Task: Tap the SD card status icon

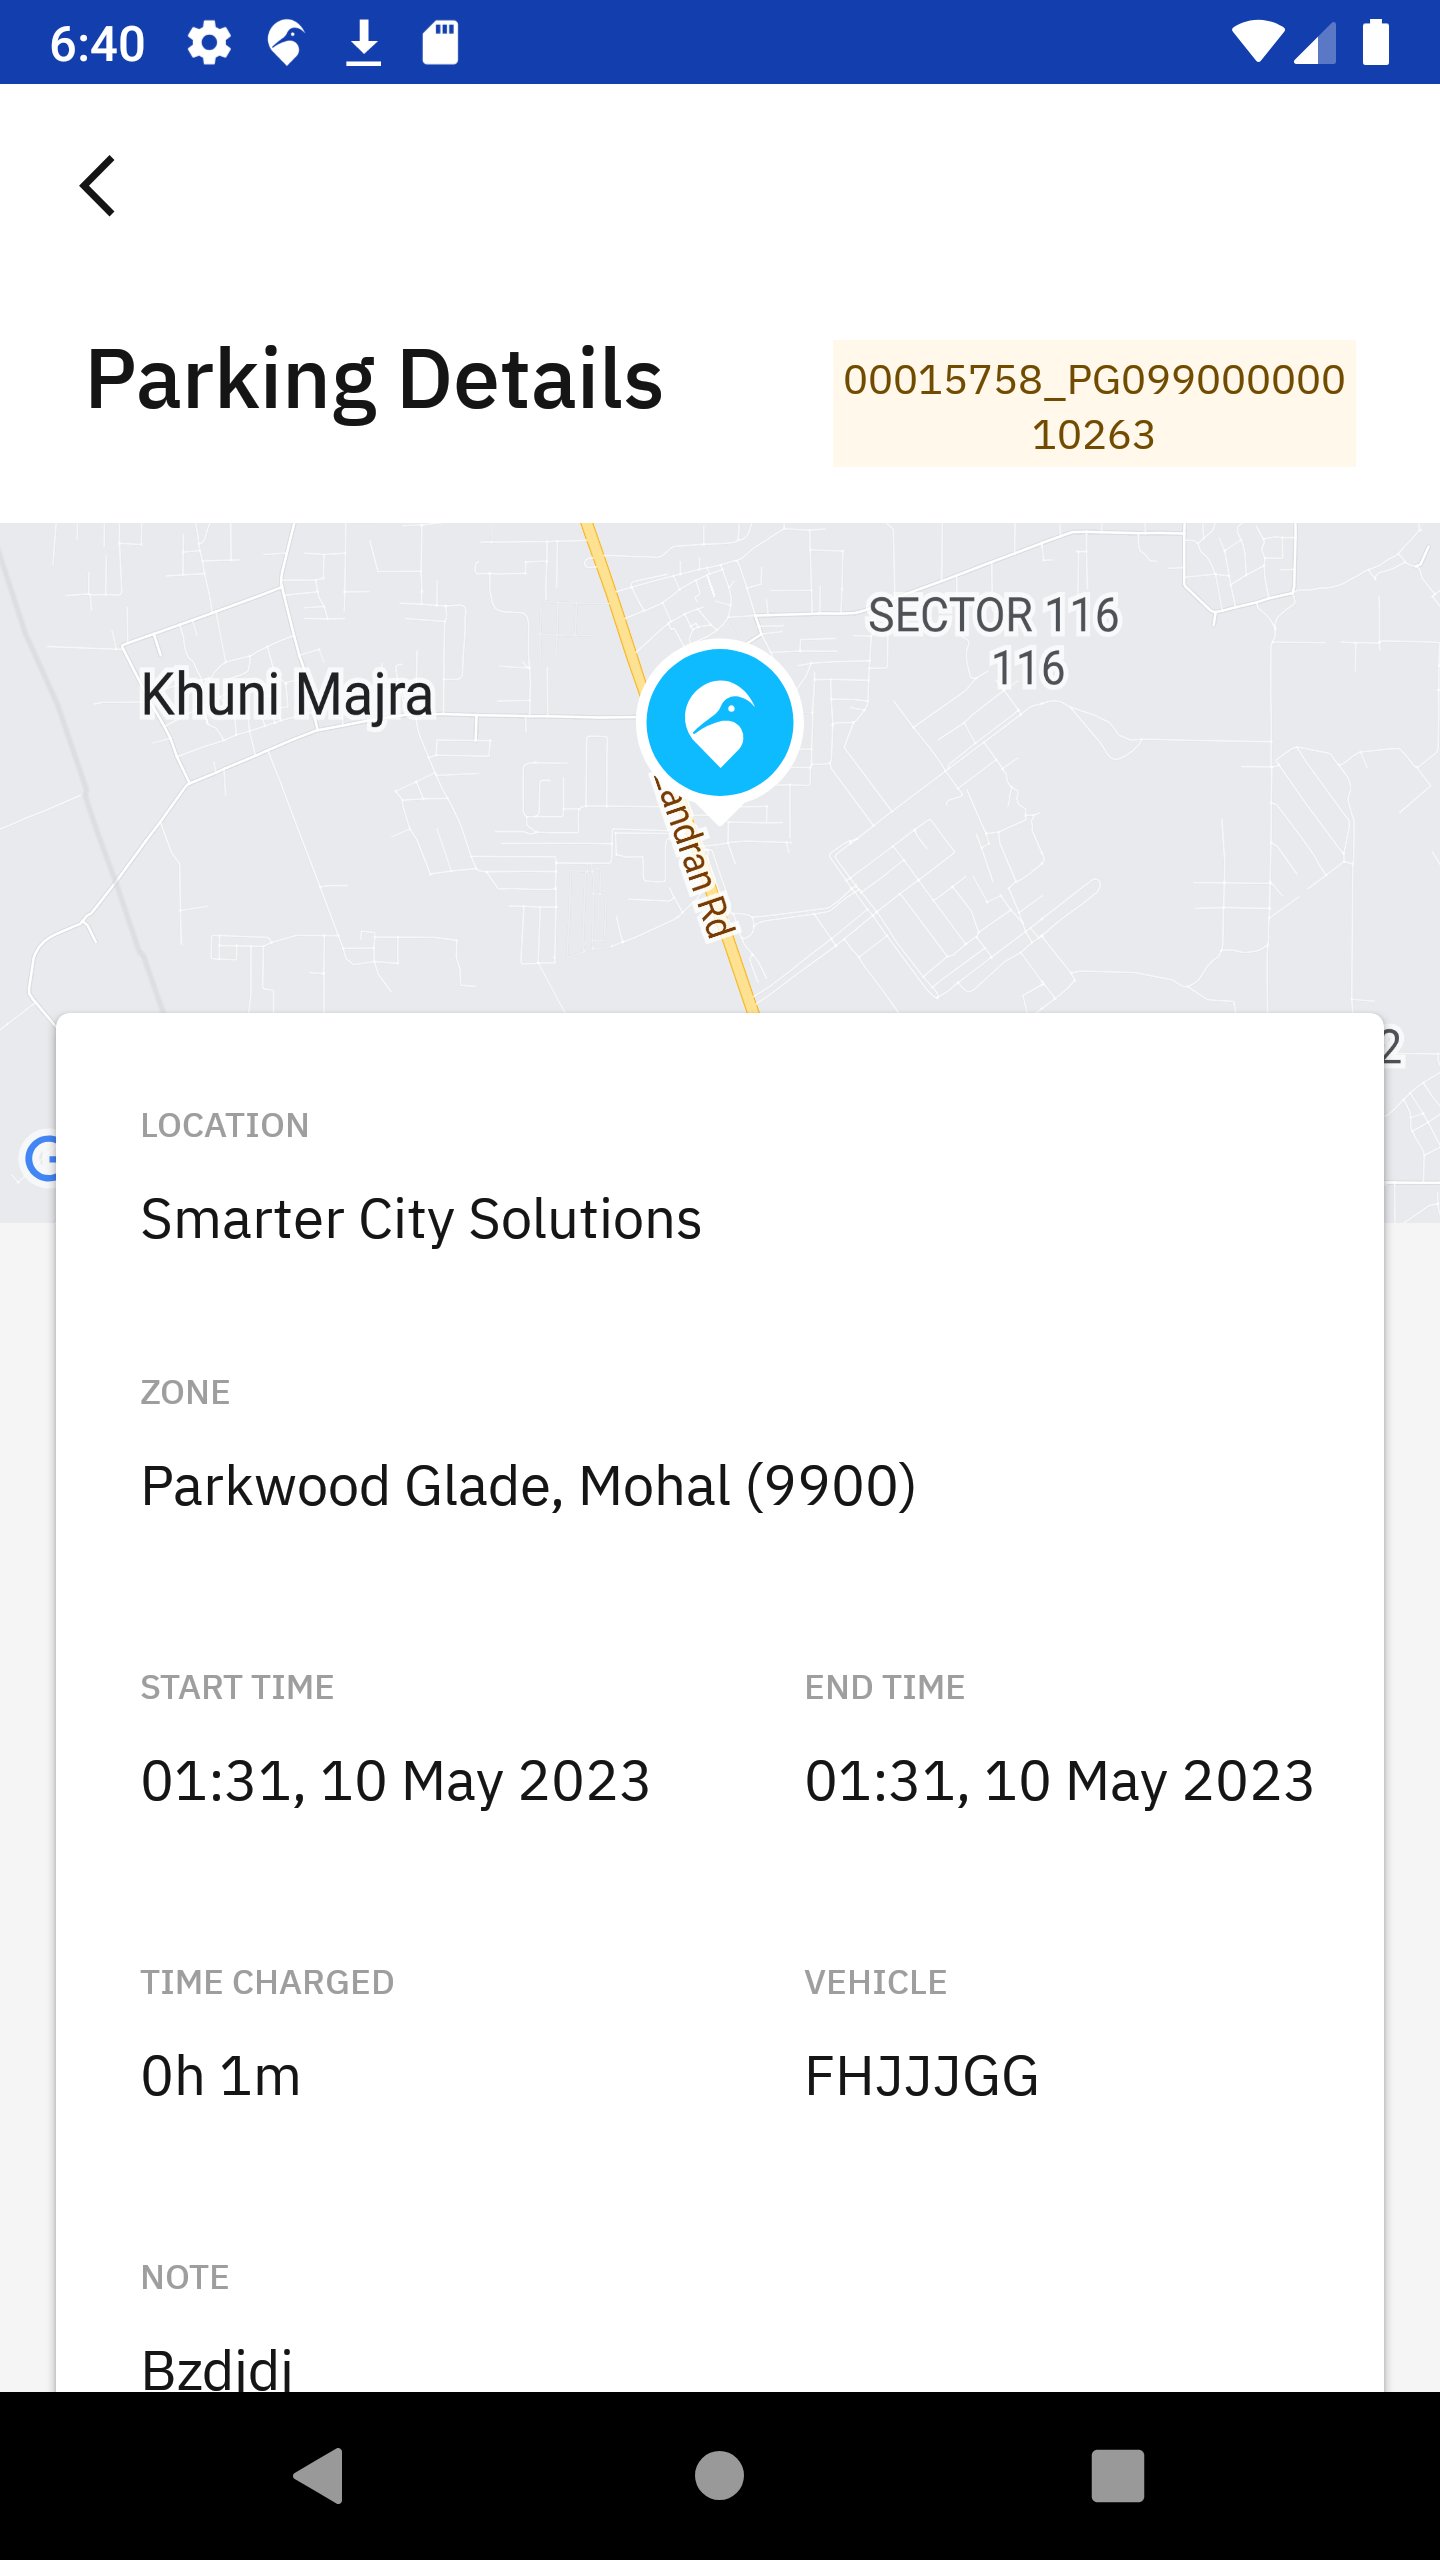Action: click(x=440, y=44)
